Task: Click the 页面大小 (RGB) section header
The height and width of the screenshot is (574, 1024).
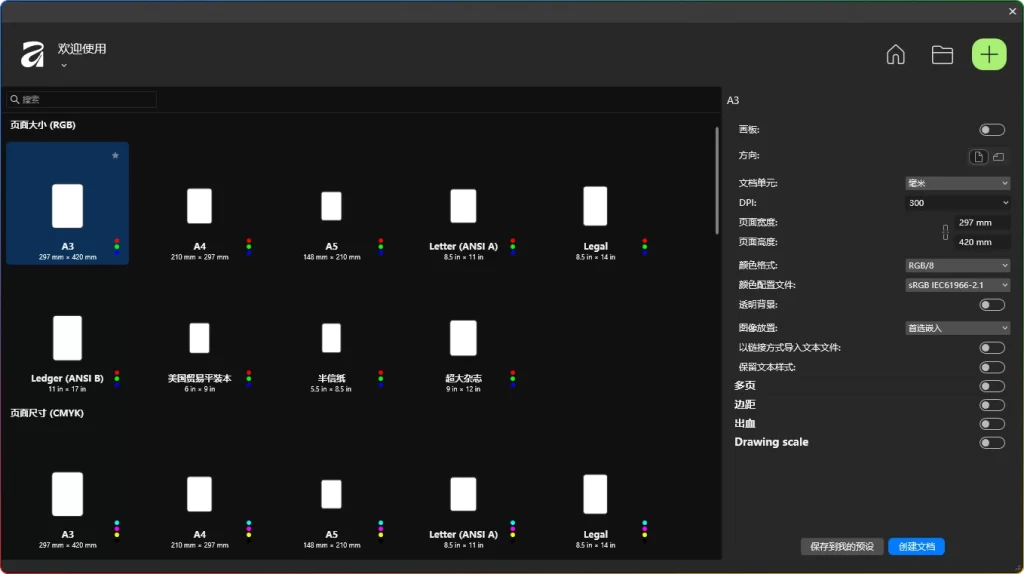Action: [x=43, y=125]
